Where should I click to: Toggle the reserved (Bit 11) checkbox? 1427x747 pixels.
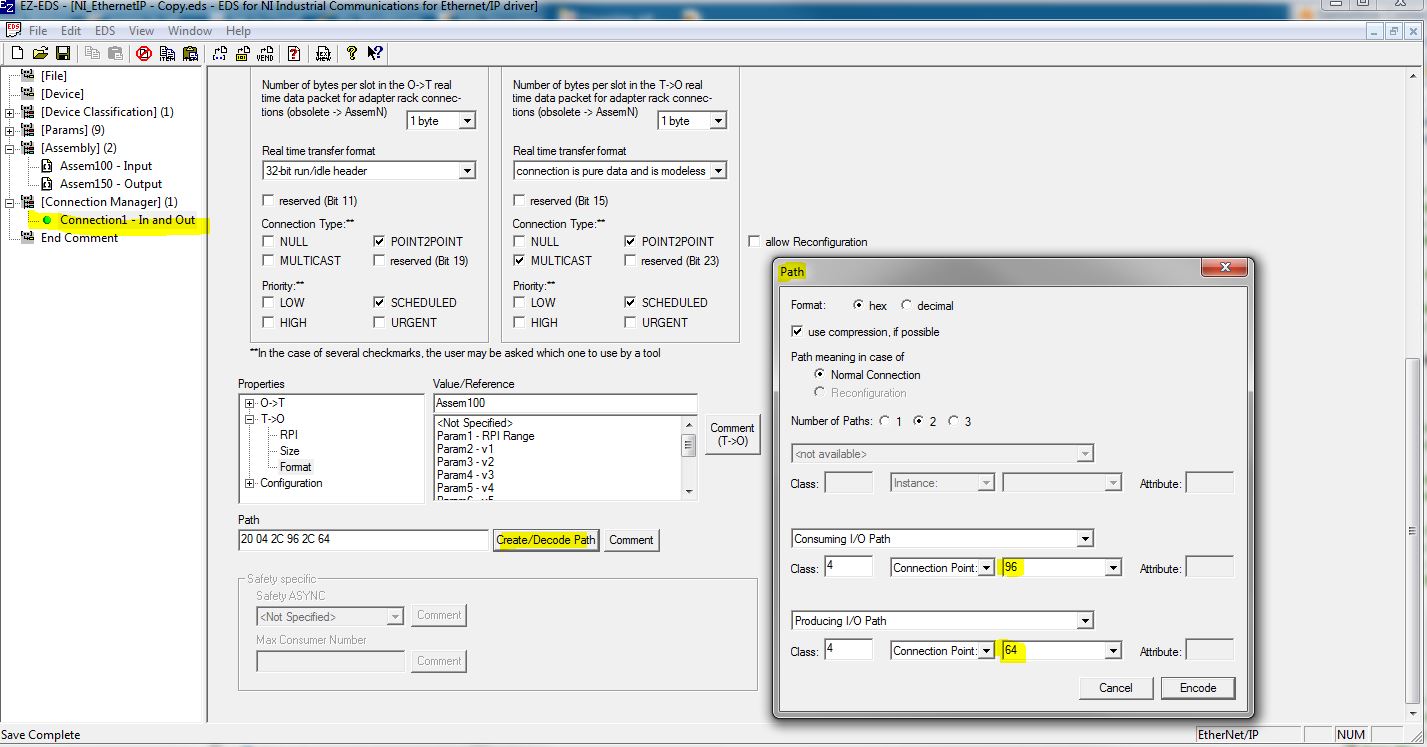[x=268, y=200]
